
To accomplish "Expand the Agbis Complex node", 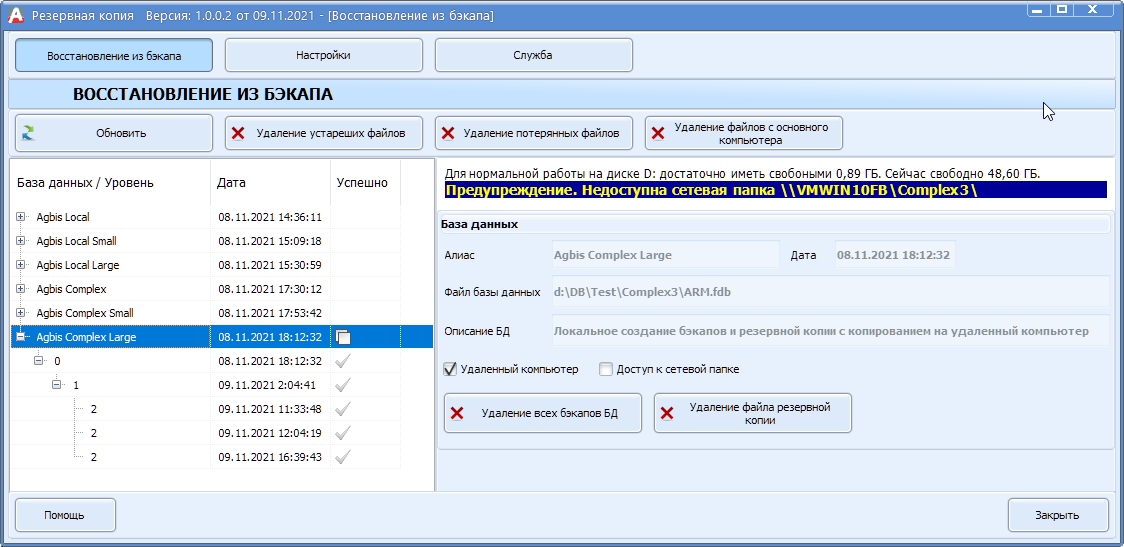I will 20,289.
